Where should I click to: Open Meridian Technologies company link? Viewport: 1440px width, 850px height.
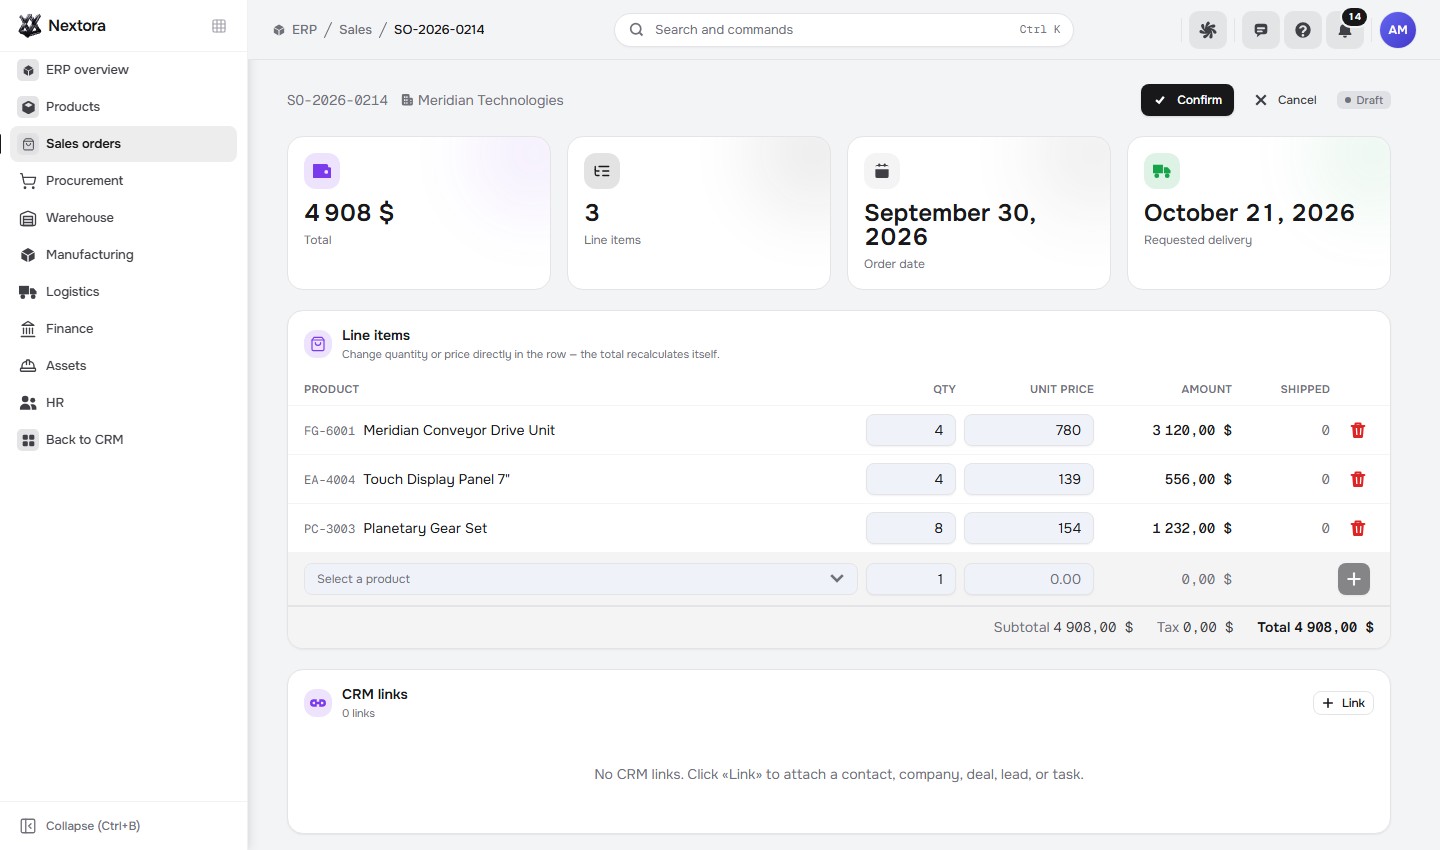pos(482,100)
